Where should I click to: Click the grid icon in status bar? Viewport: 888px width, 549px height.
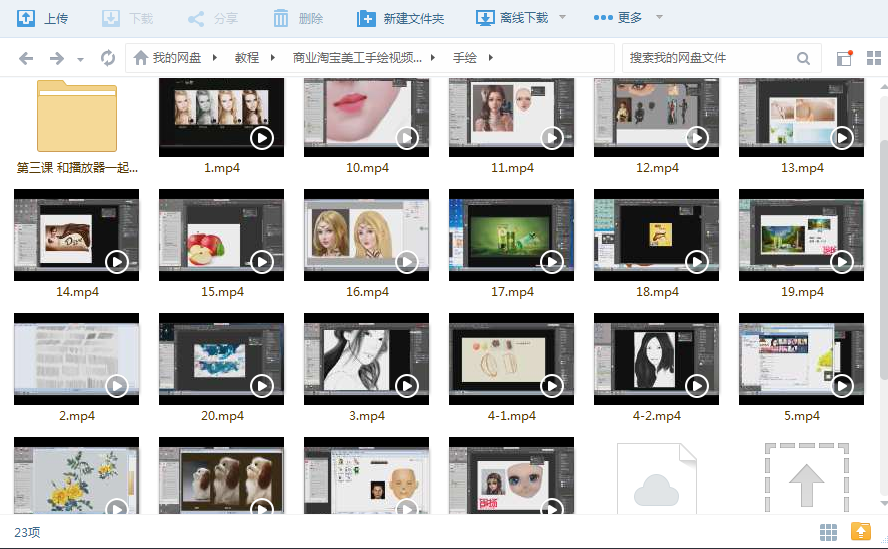click(829, 532)
